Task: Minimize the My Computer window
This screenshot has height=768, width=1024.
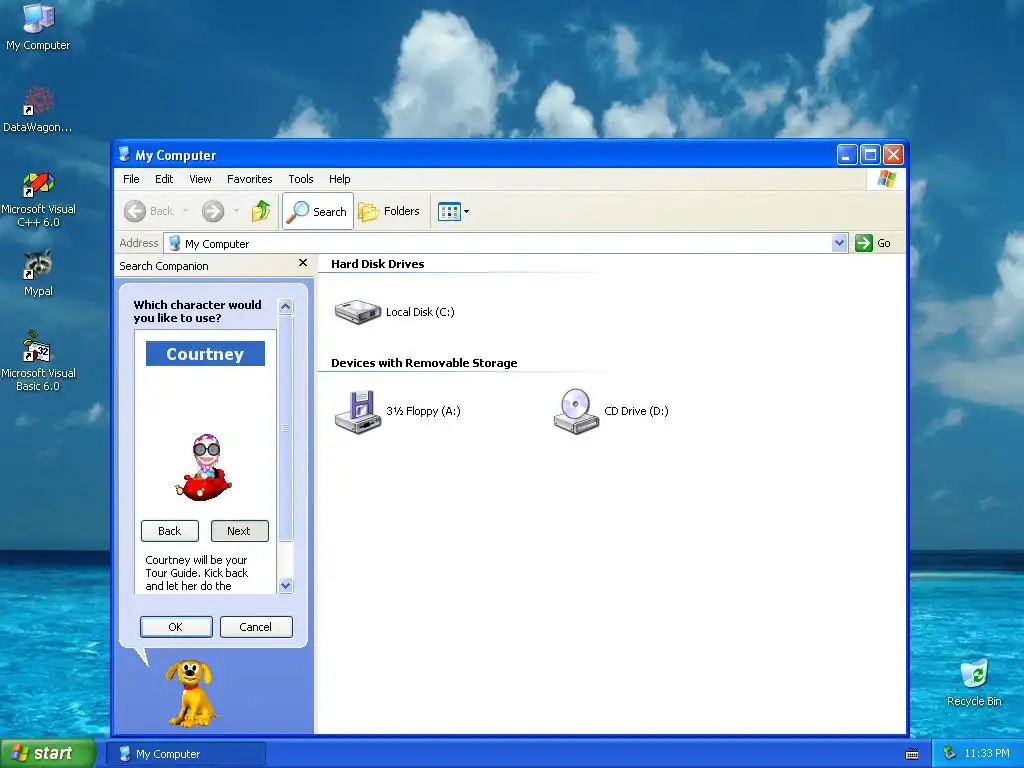Action: pyautogui.click(x=846, y=155)
